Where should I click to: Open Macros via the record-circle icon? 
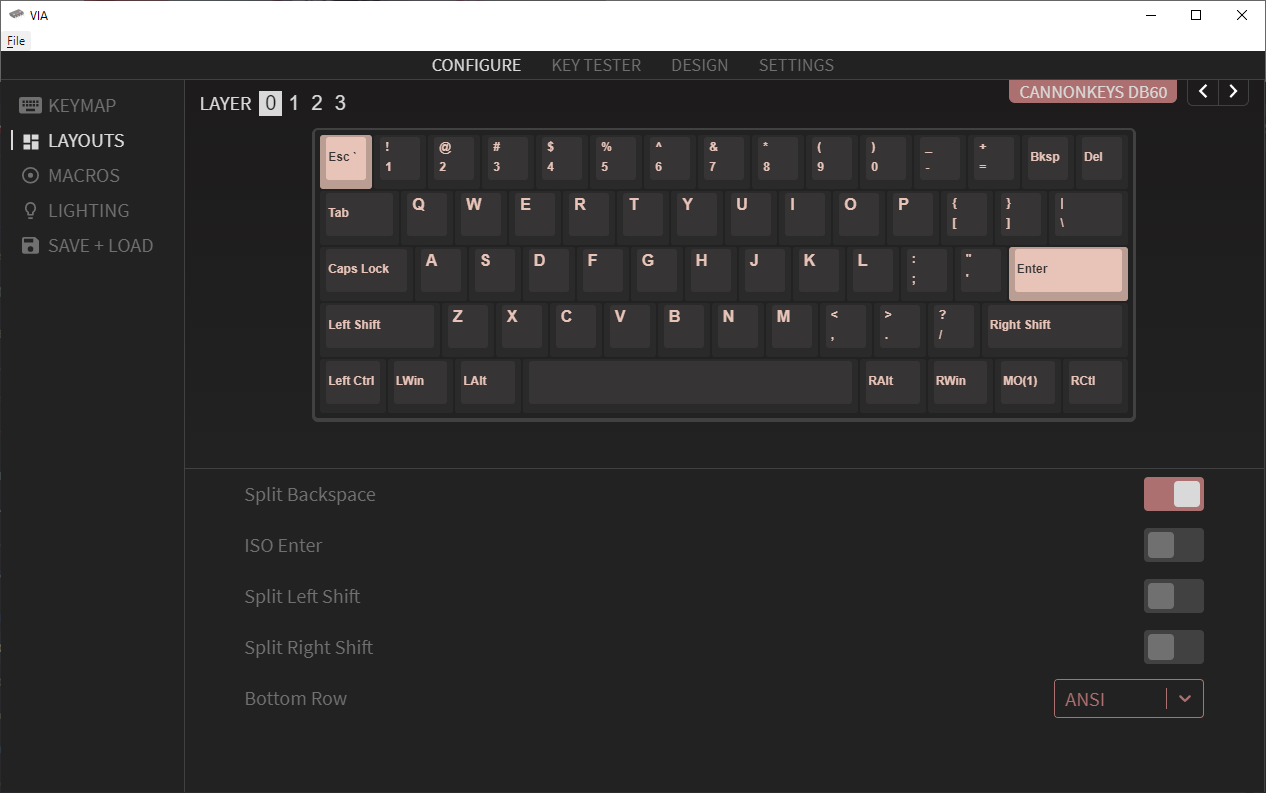(30, 176)
